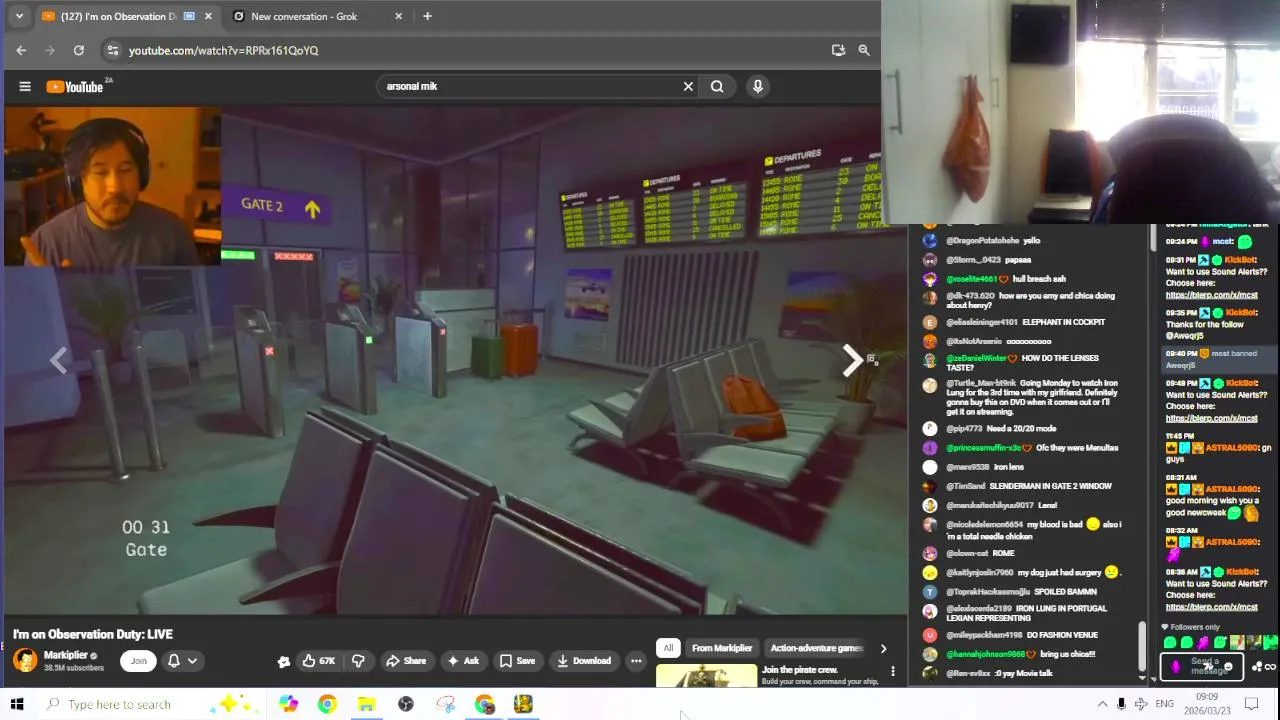1280x720 pixels.
Task: Click the Ask button
Action: [463, 661]
